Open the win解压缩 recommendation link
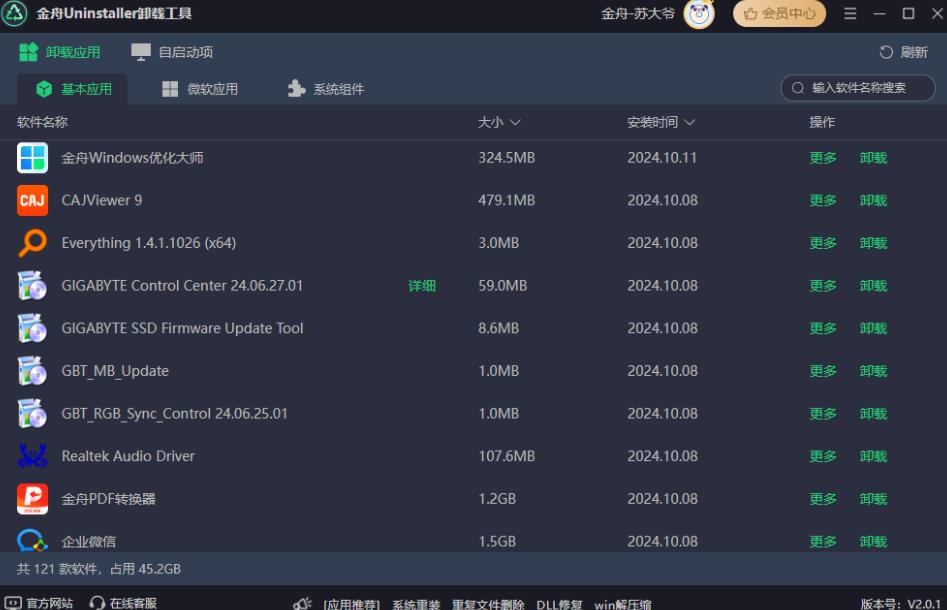947x610 pixels. coord(623,605)
